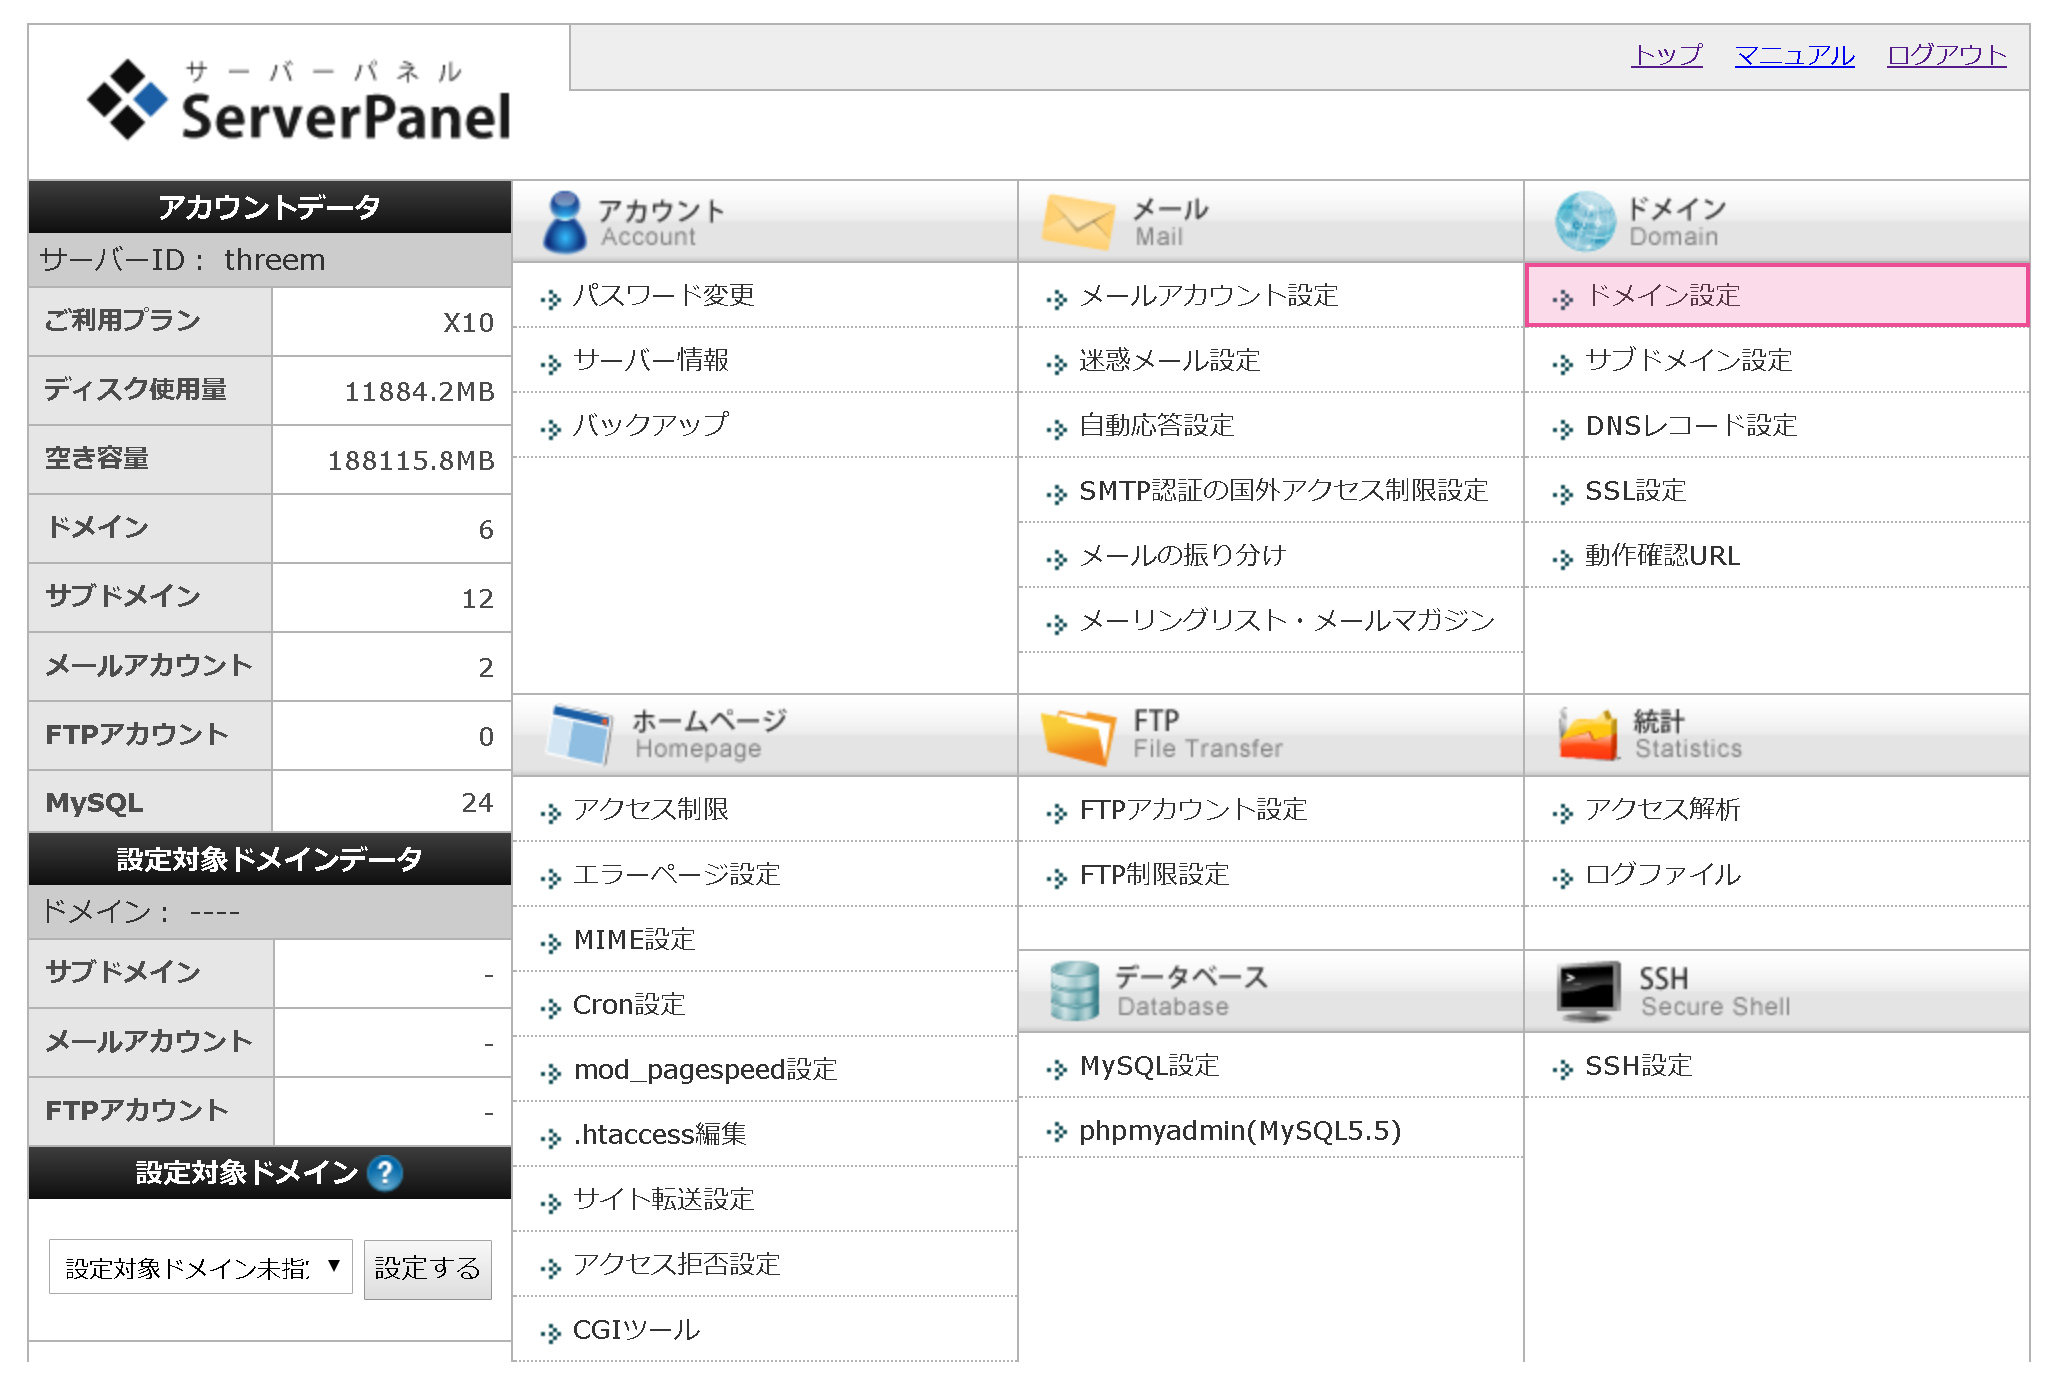Open the トップ link
The height and width of the screenshot is (1394, 2060).
pos(1666,55)
